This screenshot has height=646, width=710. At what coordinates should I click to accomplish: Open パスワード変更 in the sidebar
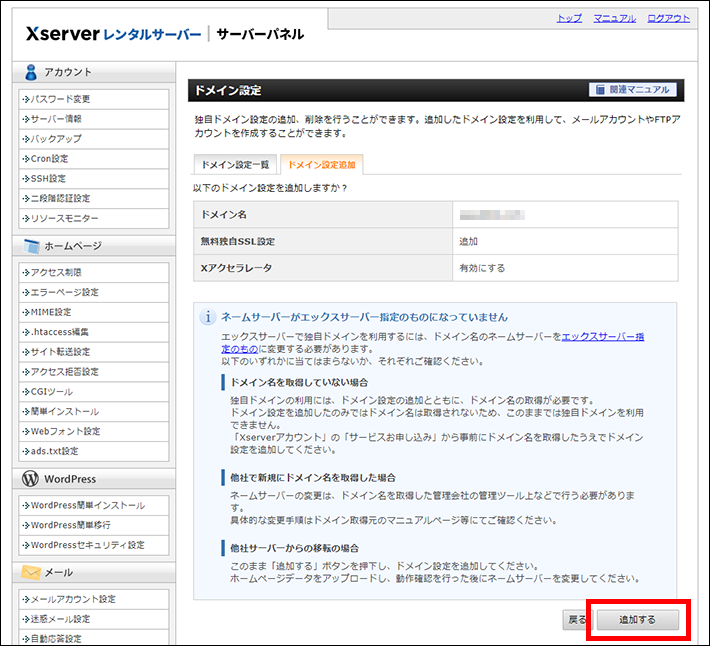point(94,99)
